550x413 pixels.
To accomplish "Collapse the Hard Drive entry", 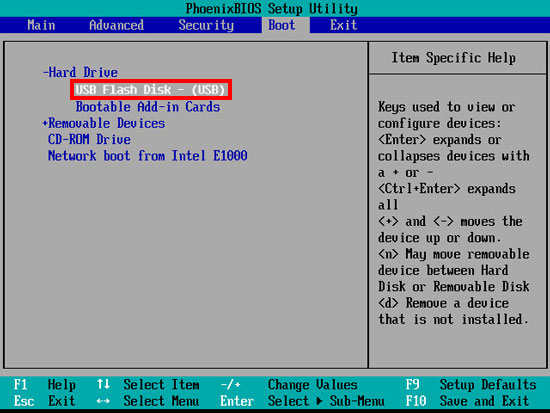I will coord(80,72).
